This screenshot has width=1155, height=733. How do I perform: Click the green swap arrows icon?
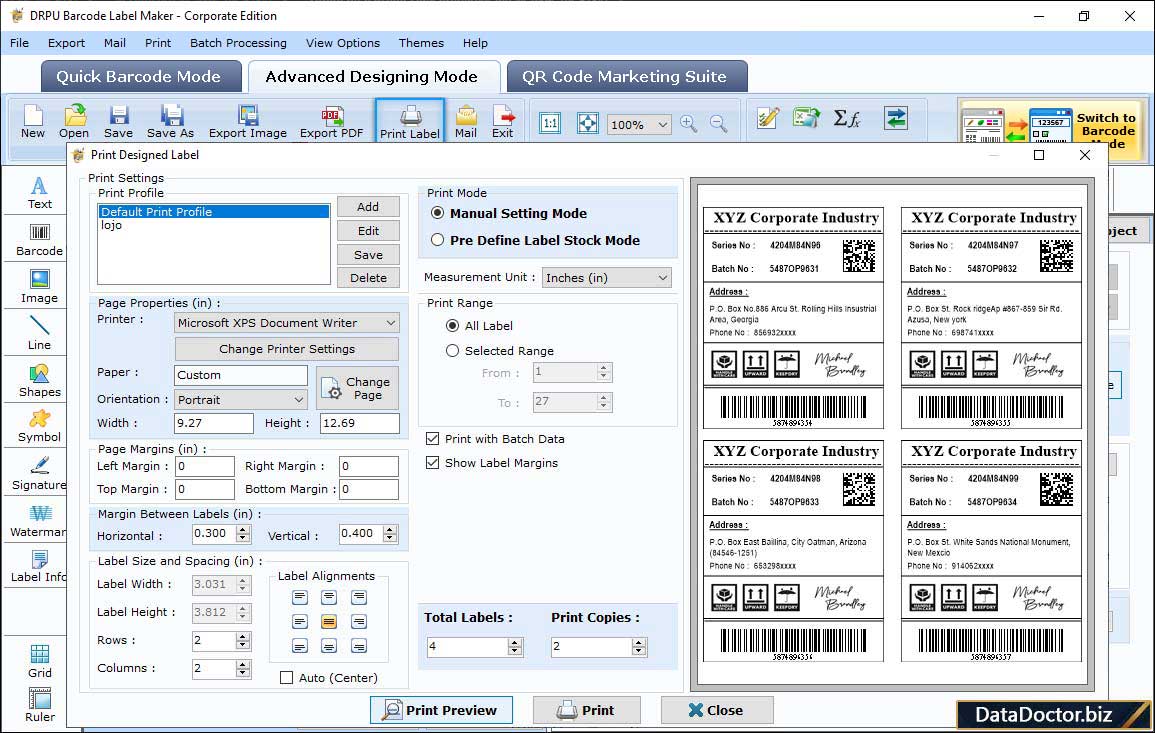(x=896, y=118)
